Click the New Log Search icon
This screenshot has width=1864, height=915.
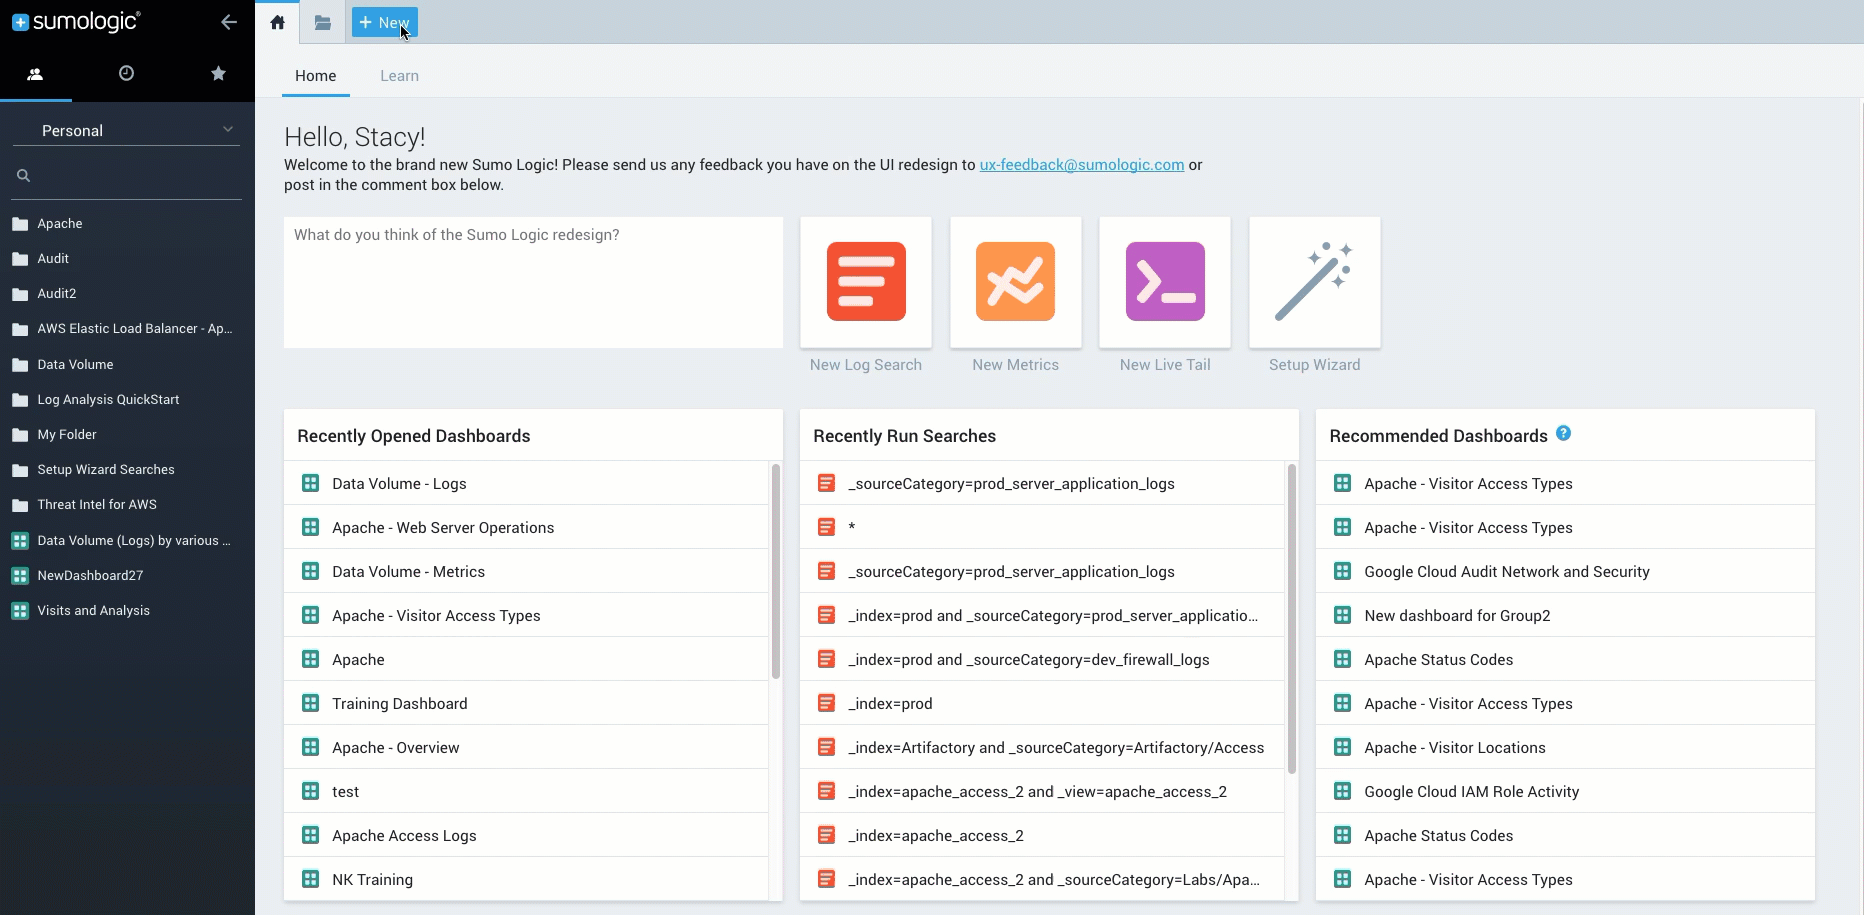tap(866, 282)
